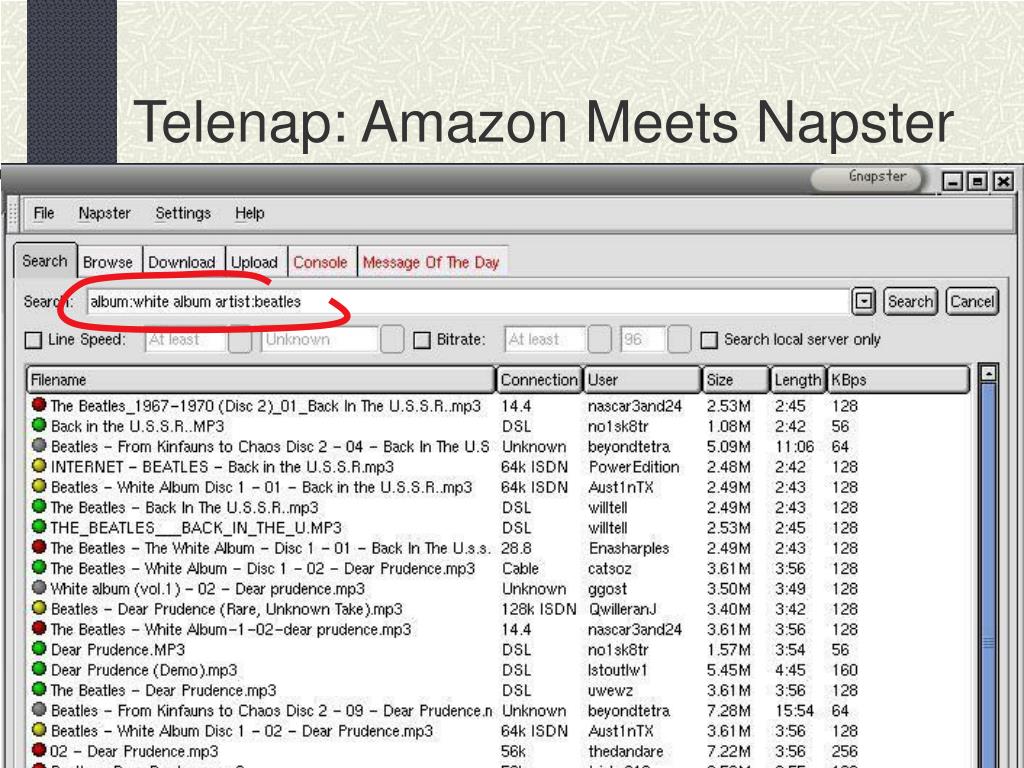Sort by the KBps column header
The image size is (1024, 768).
898,380
